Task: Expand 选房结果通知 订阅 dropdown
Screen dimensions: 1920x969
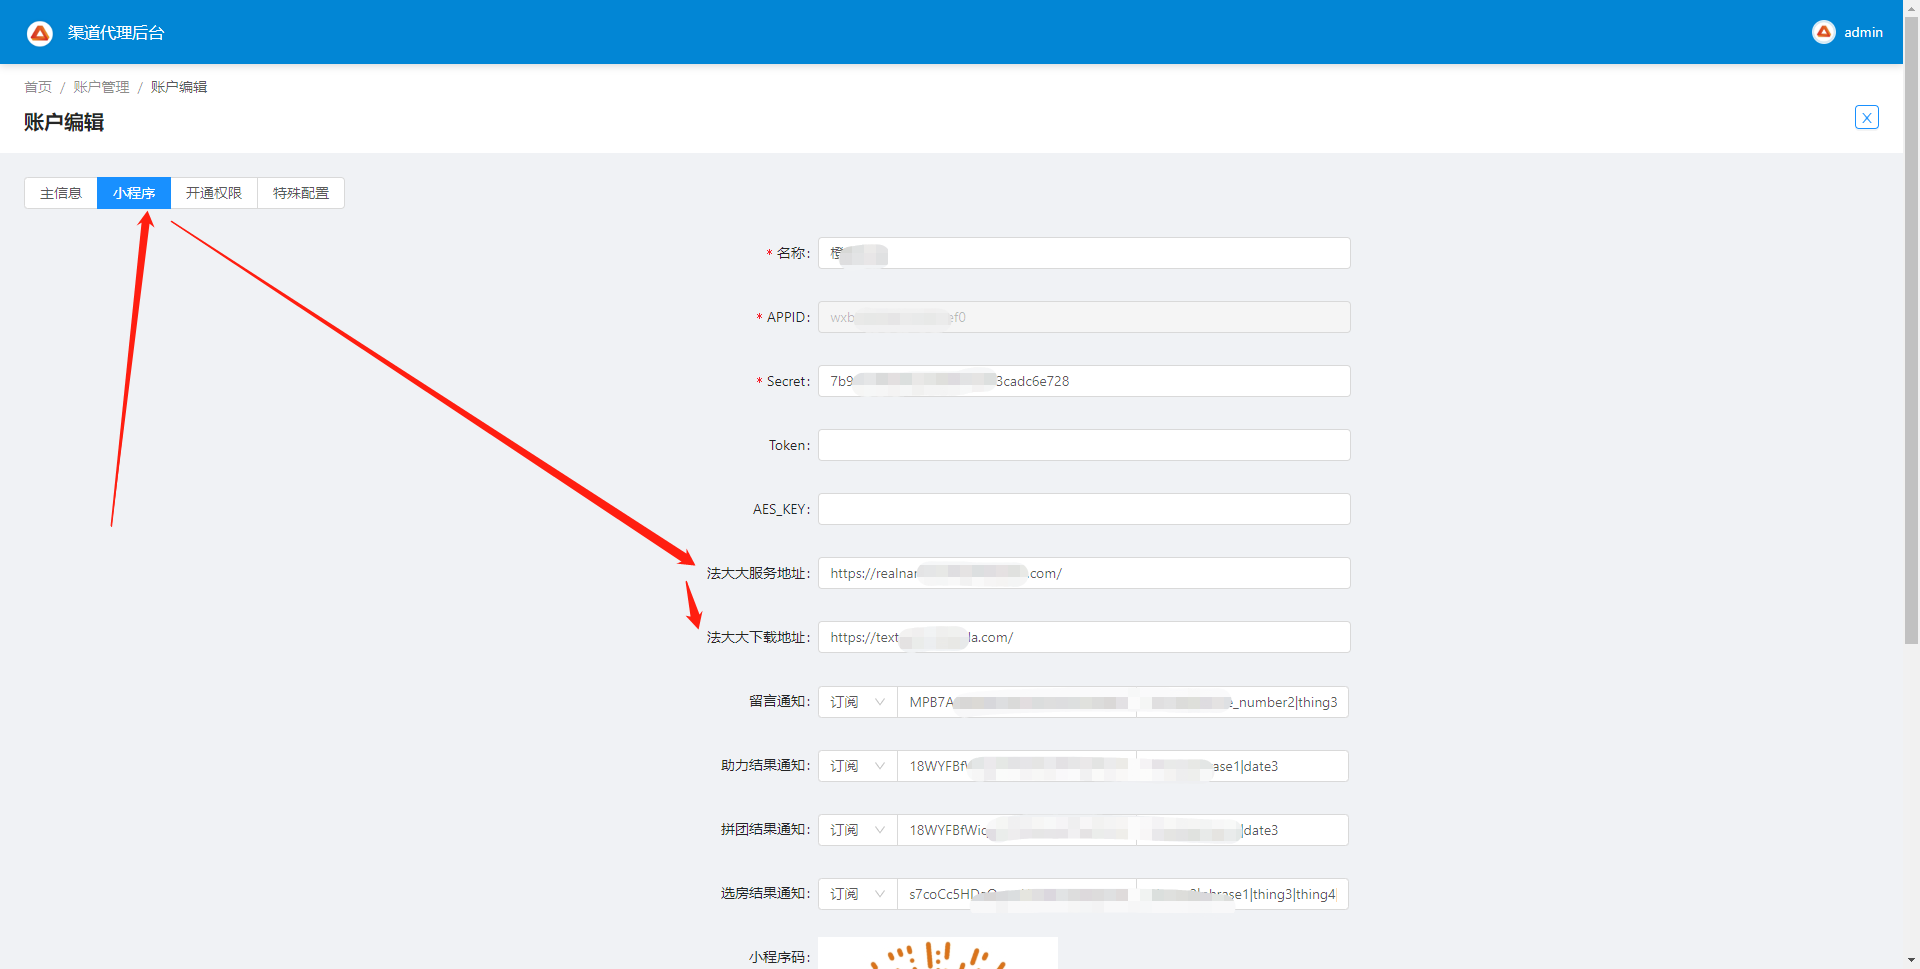Action: pos(858,894)
